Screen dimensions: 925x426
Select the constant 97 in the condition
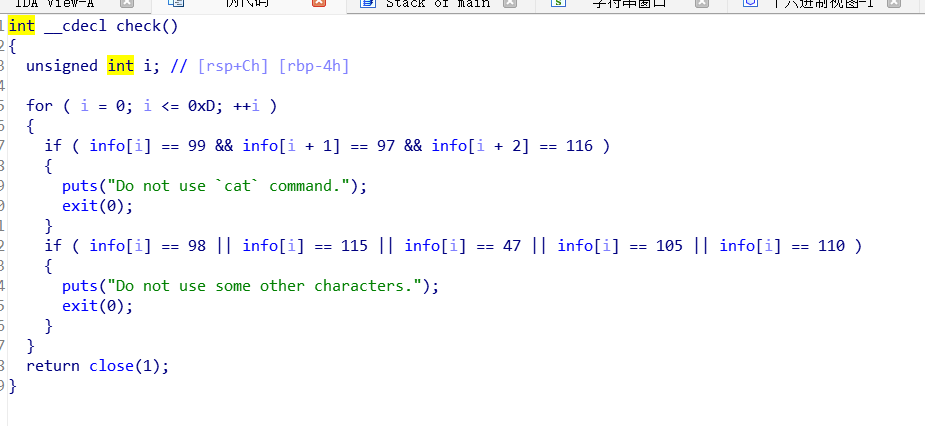point(386,146)
